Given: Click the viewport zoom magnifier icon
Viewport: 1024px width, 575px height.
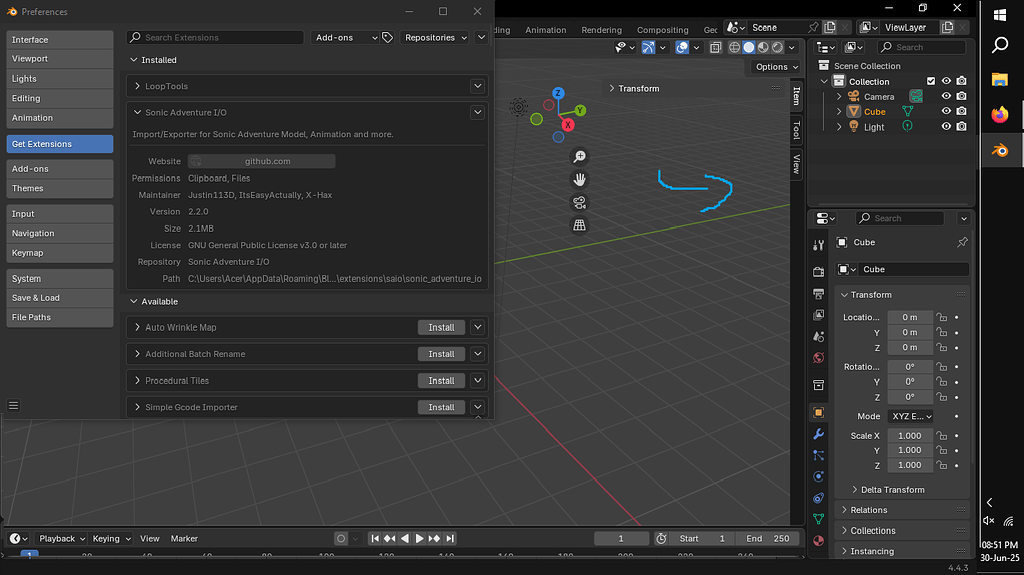Looking at the screenshot, I should tap(579, 157).
